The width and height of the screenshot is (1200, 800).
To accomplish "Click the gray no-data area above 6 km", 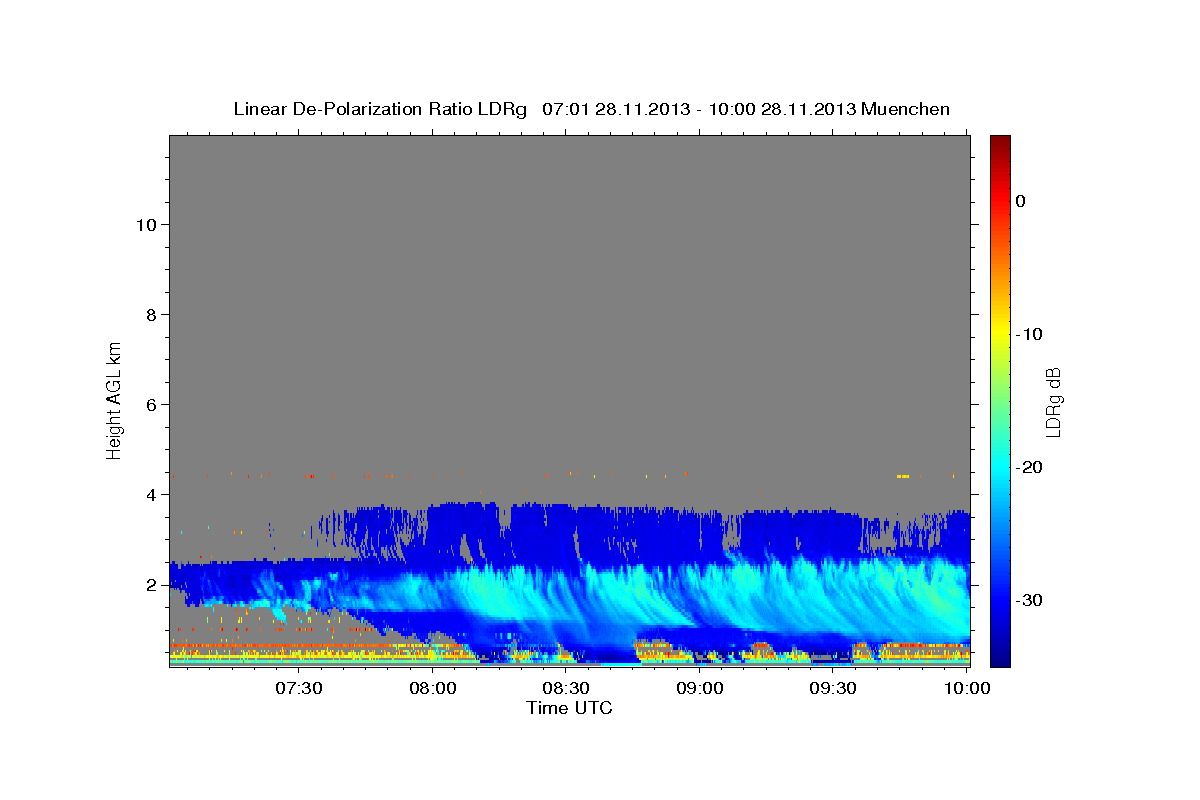I will (x=569, y=270).
